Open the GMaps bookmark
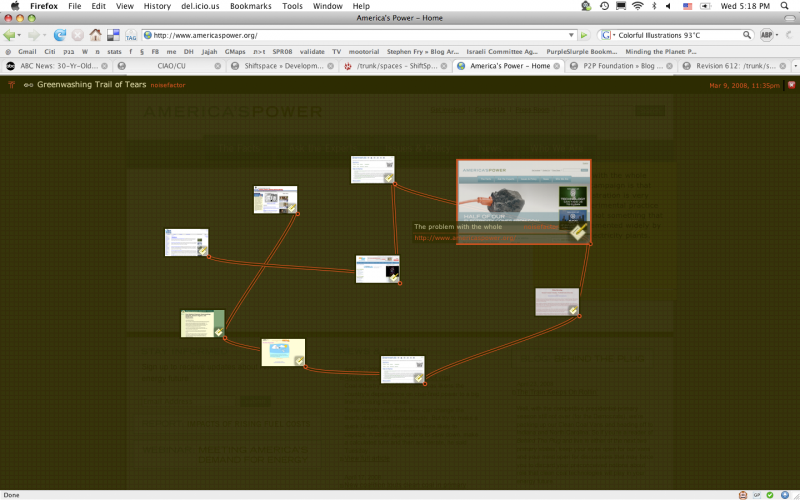This screenshot has width=800, height=500. click(x=235, y=52)
